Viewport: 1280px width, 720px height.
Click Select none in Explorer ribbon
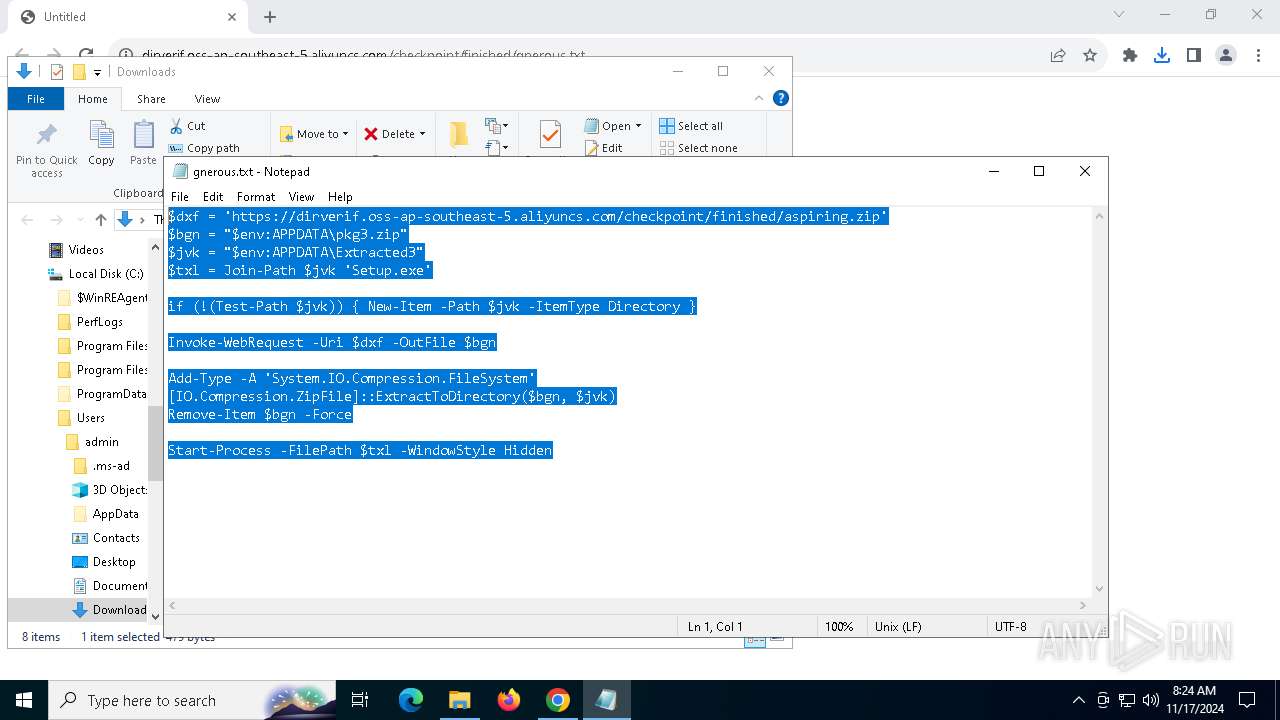[x=698, y=148]
